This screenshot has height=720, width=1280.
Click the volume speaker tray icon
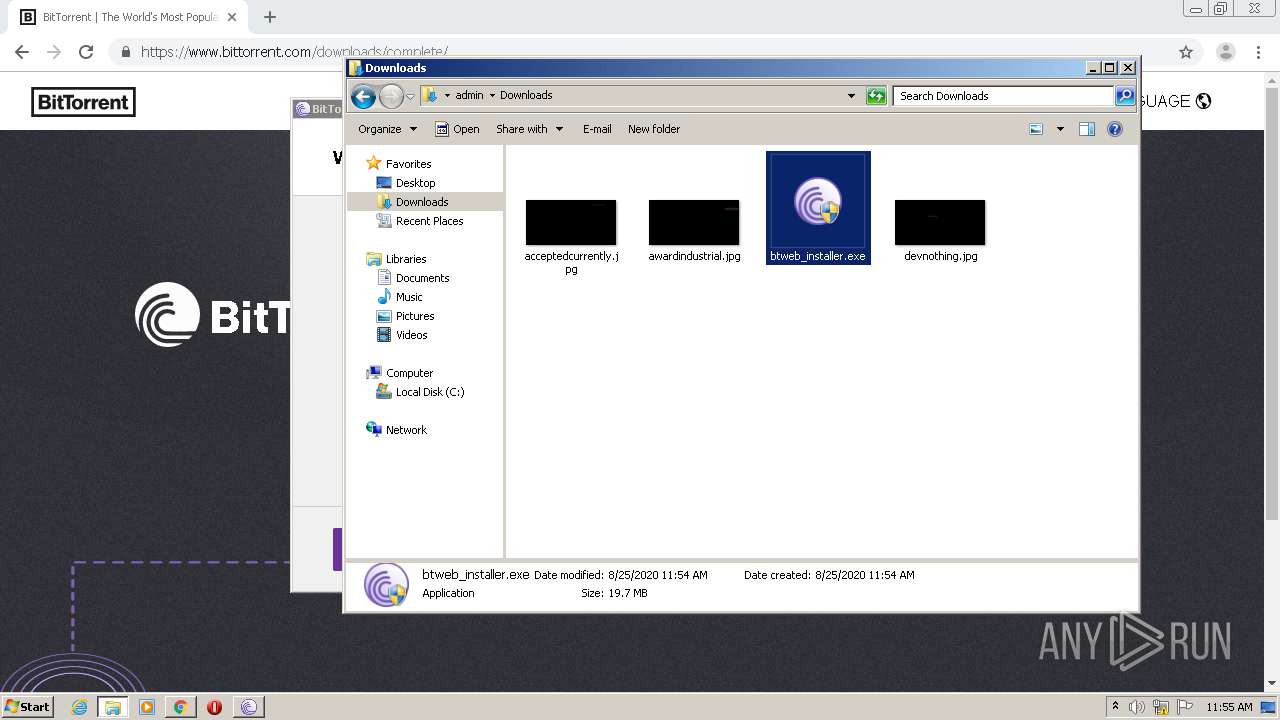pos(1137,707)
